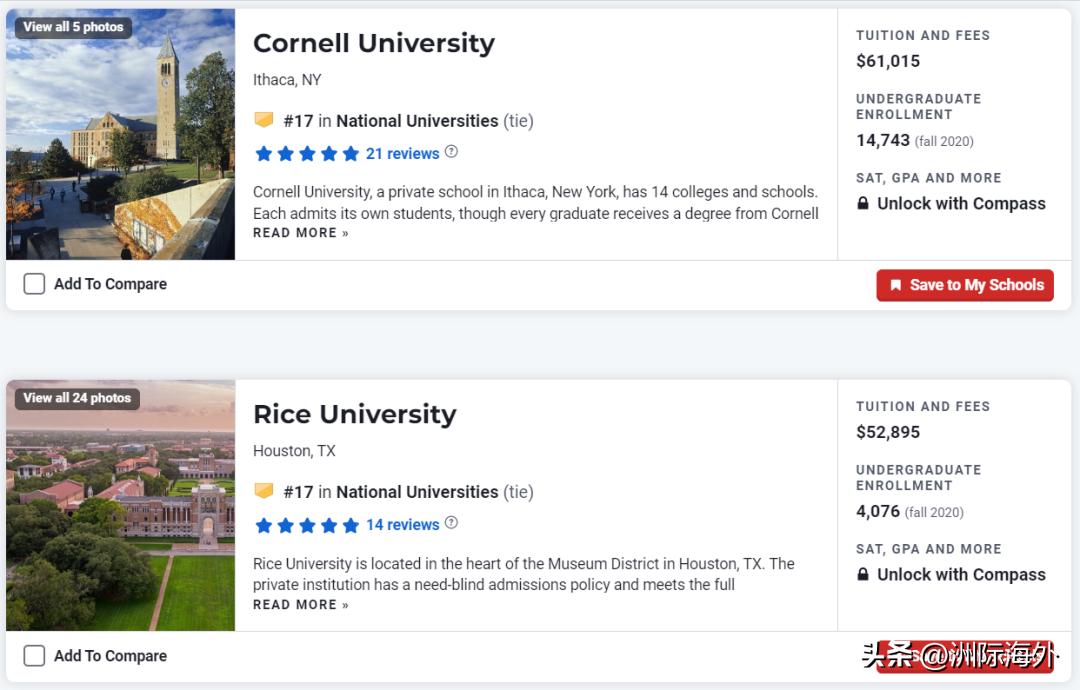
Task: Open the Rice University title link
Action: (354, 414)
